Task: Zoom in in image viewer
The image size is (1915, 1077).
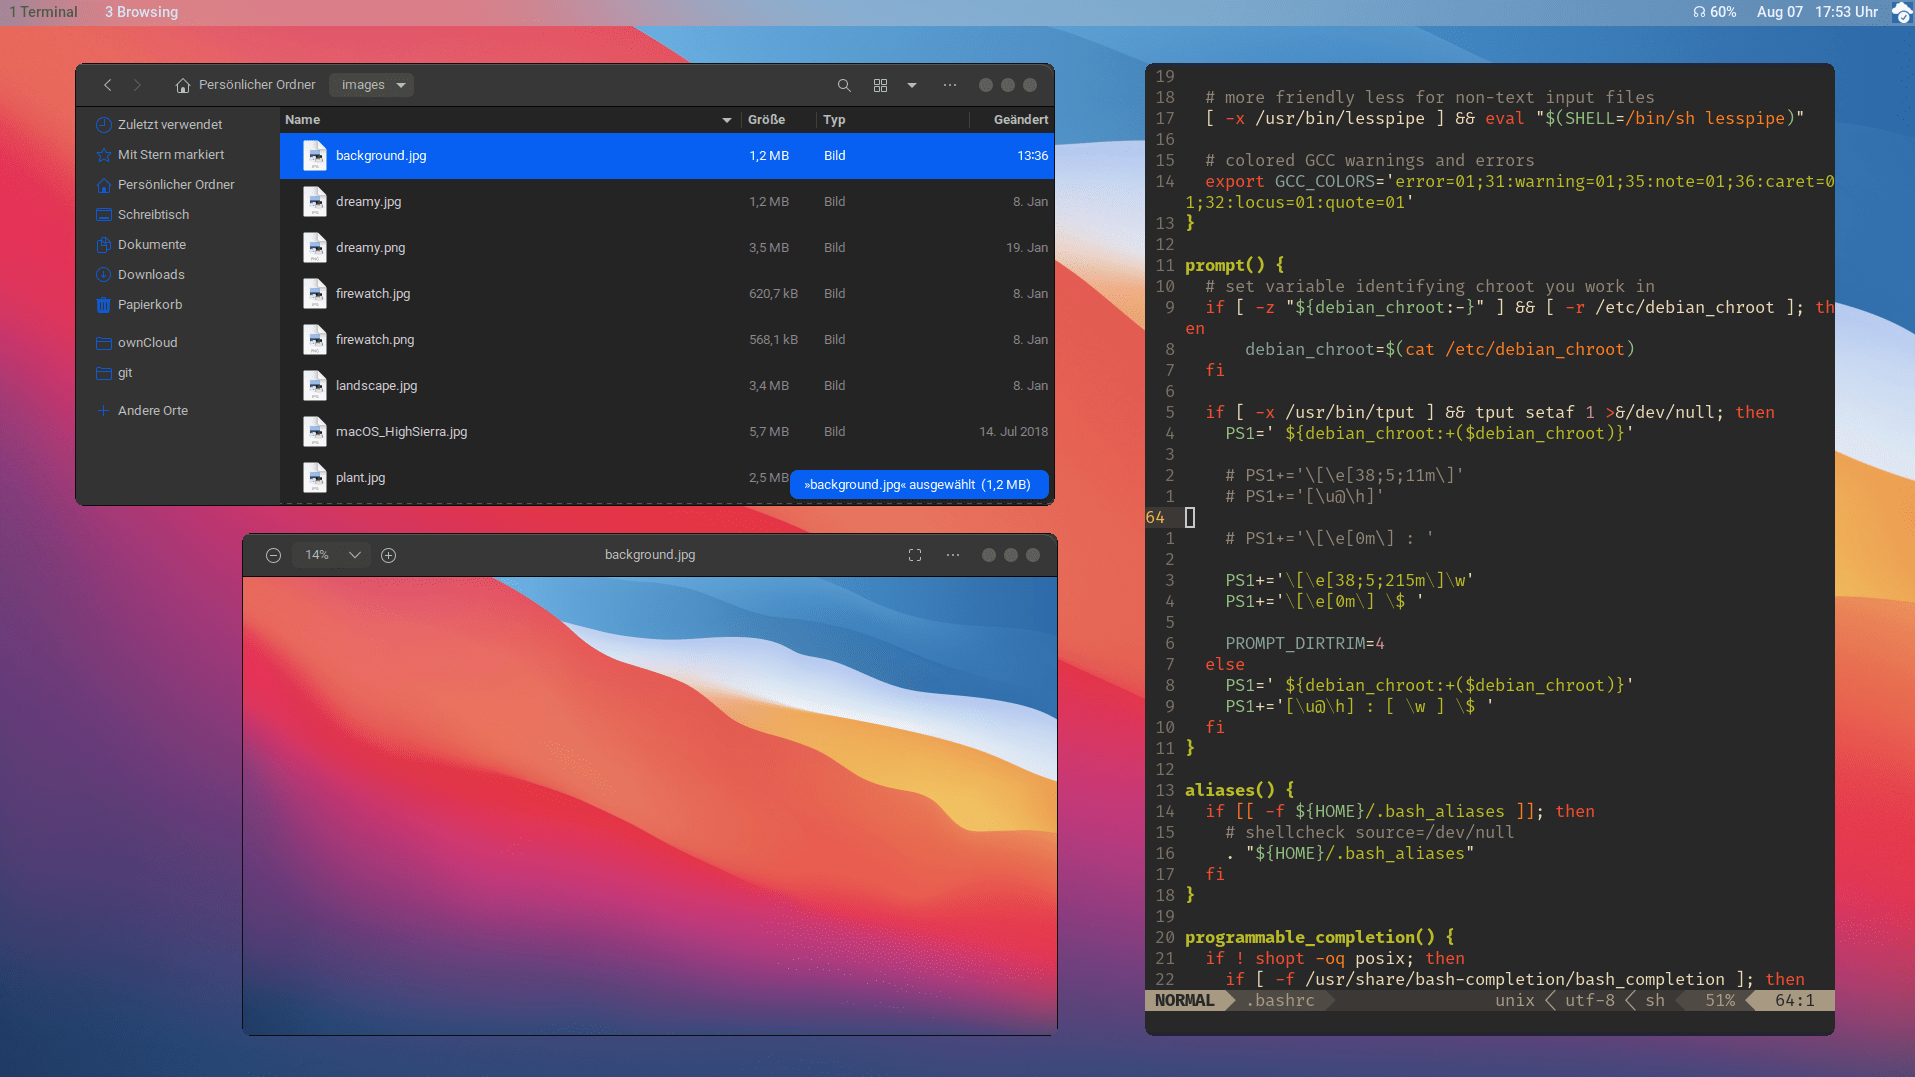Action: [x=389, y=555]
